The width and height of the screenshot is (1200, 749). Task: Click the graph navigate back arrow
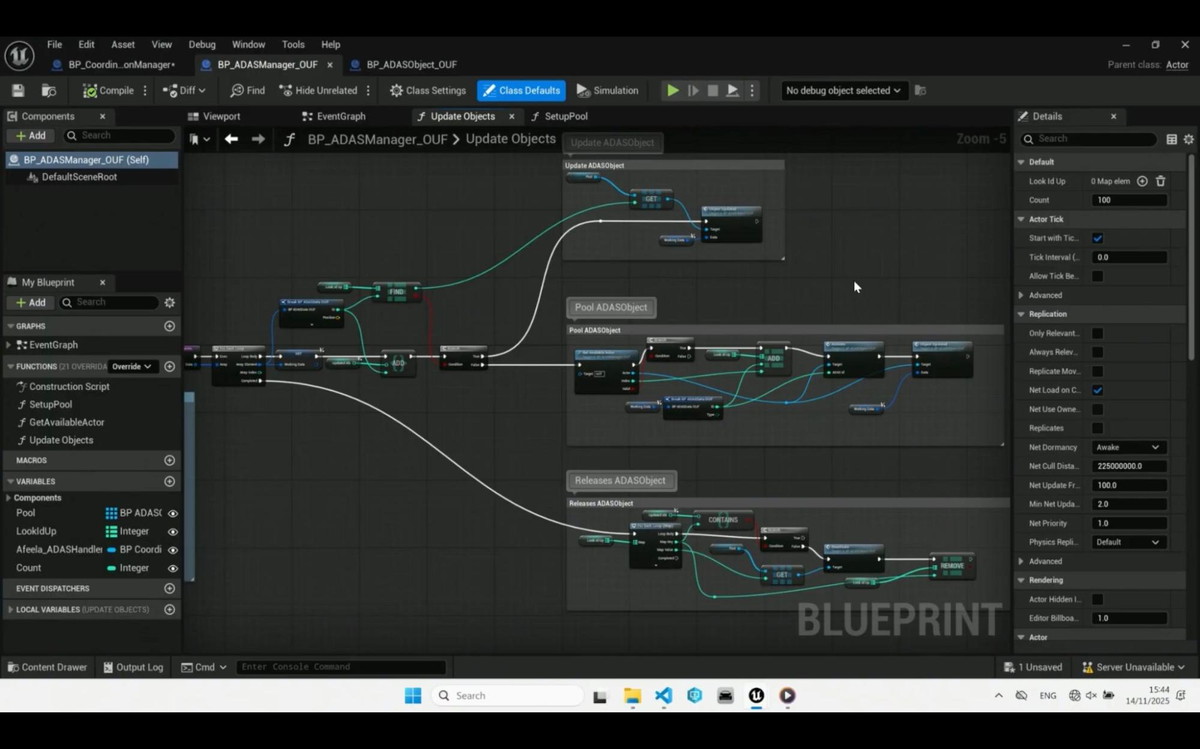[231, 139]
